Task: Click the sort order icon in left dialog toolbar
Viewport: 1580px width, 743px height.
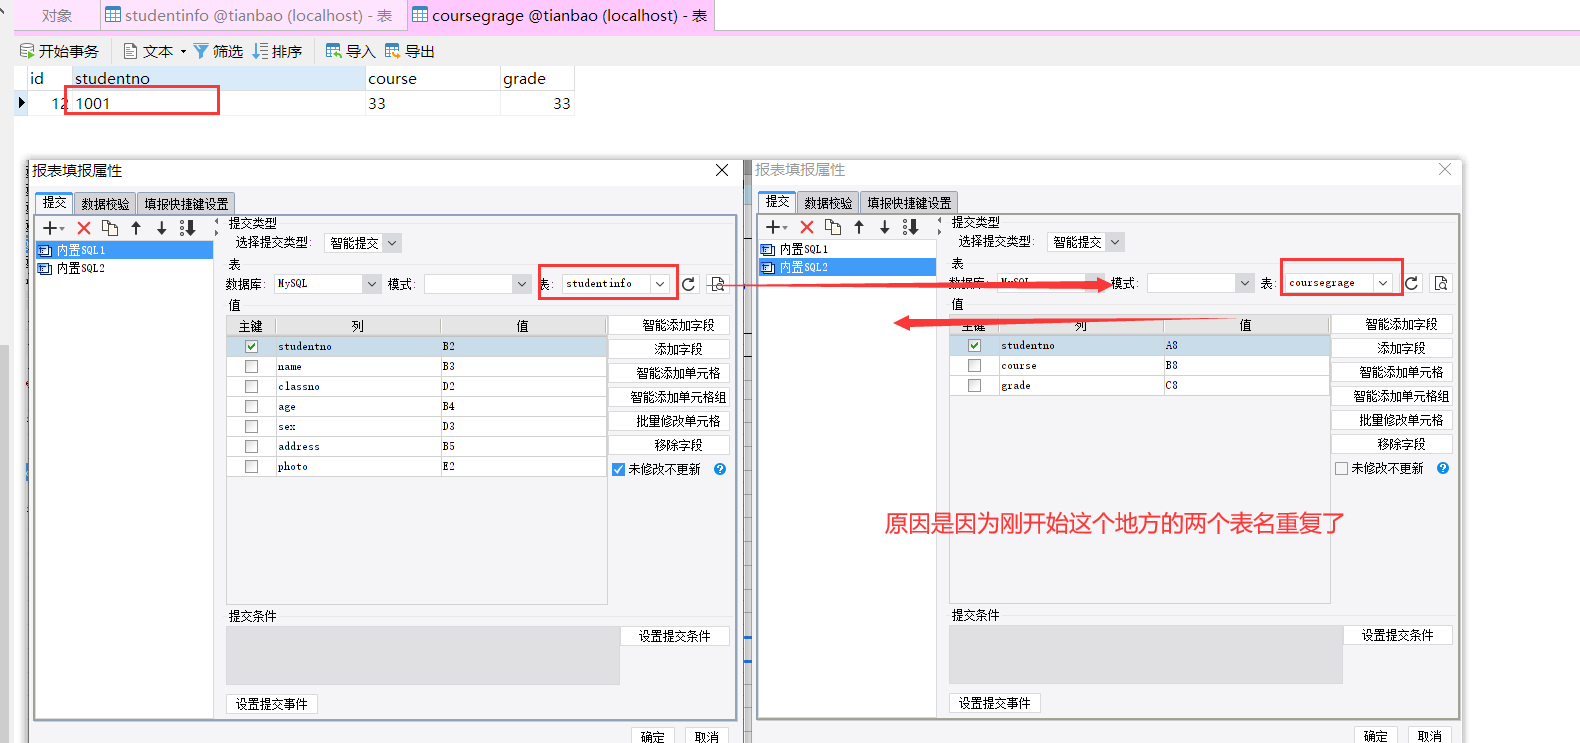Action: 187,228
